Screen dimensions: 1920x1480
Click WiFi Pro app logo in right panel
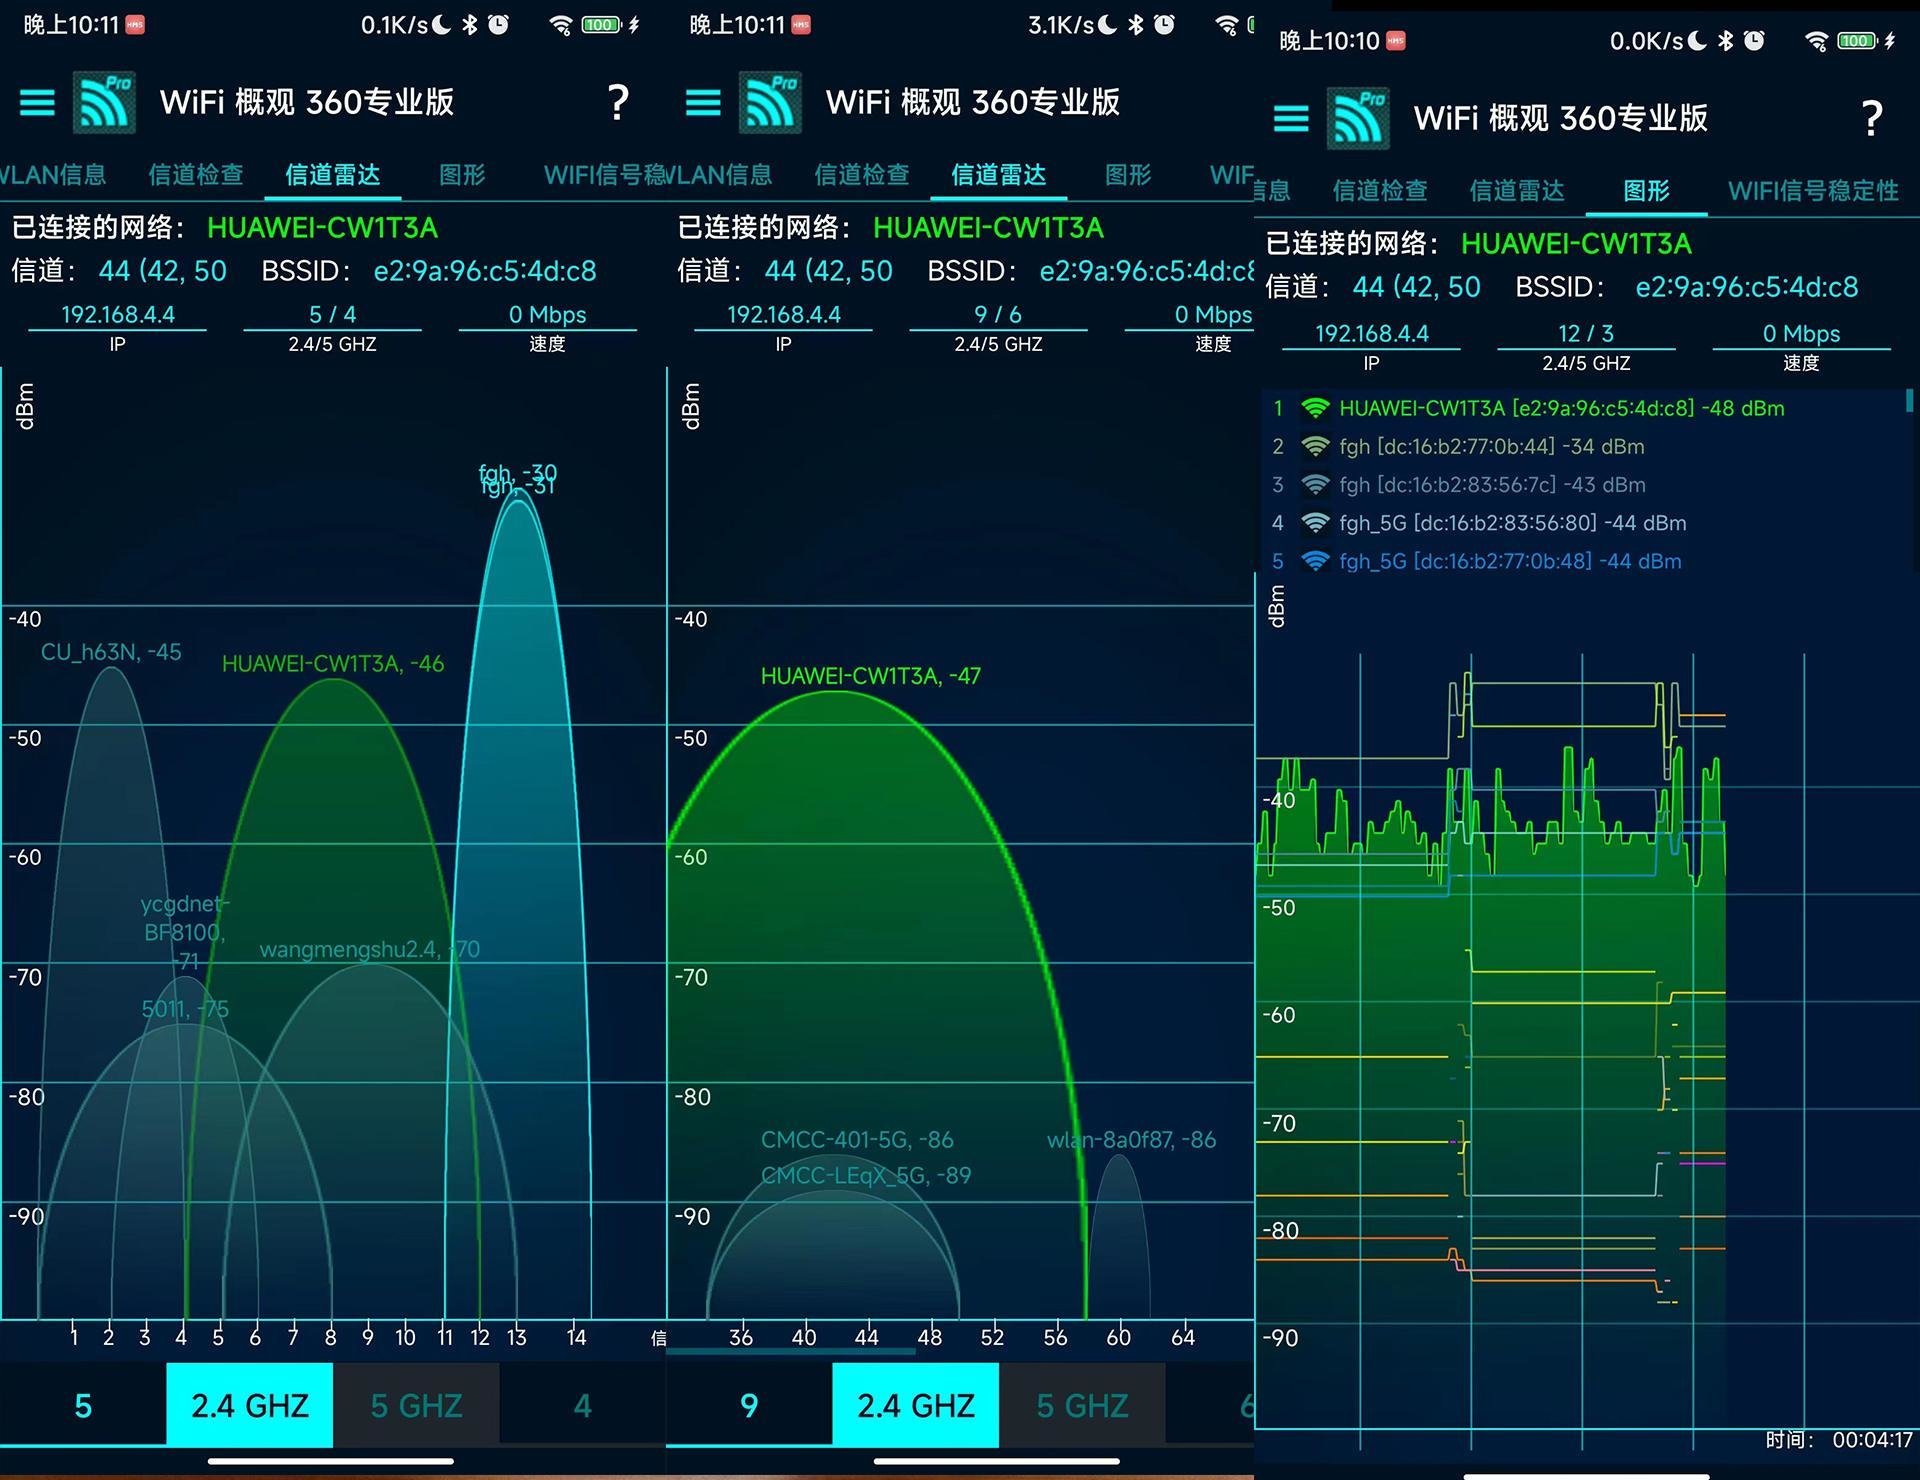coord(1358,119)
